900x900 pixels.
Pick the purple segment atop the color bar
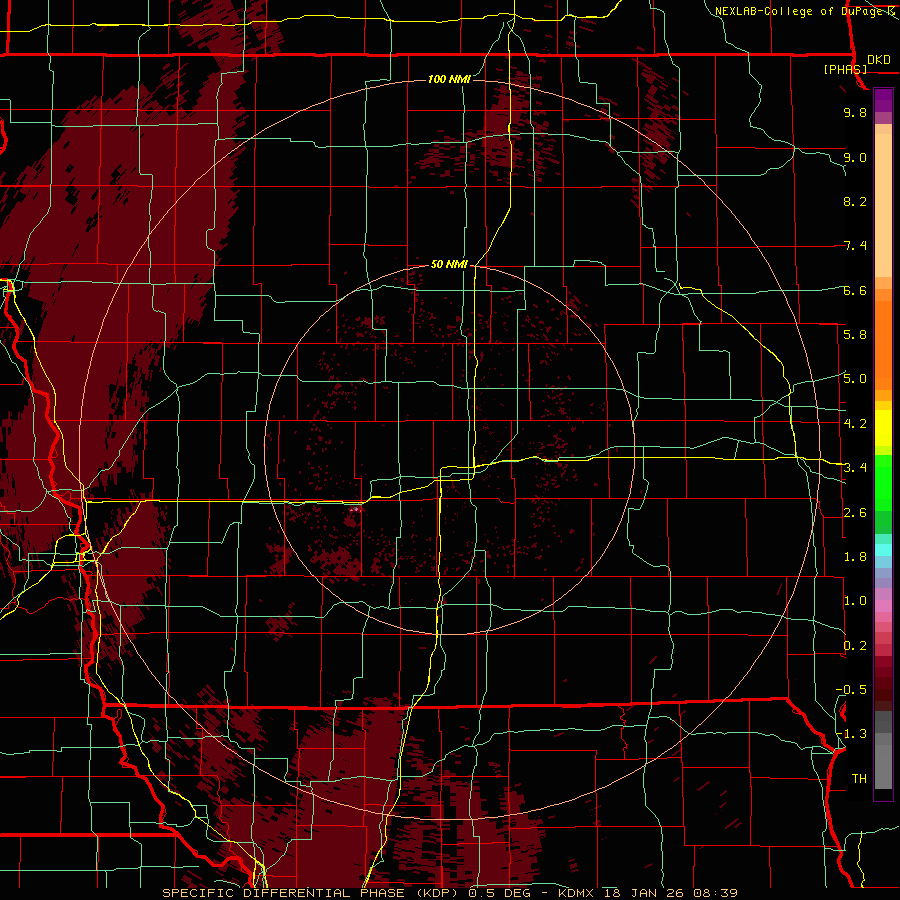(883, 100)
